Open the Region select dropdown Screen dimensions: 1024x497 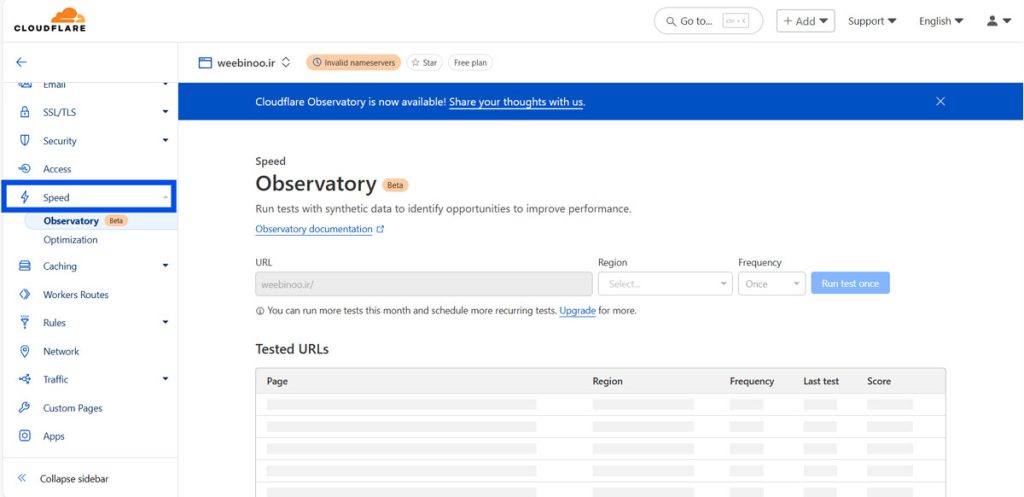tap(664, 284)
